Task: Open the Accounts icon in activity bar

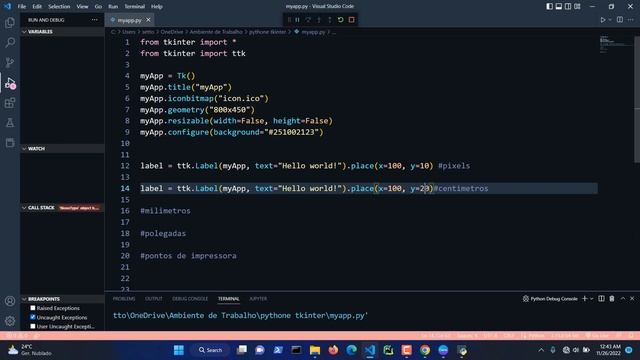Action: tap(10, 301)
